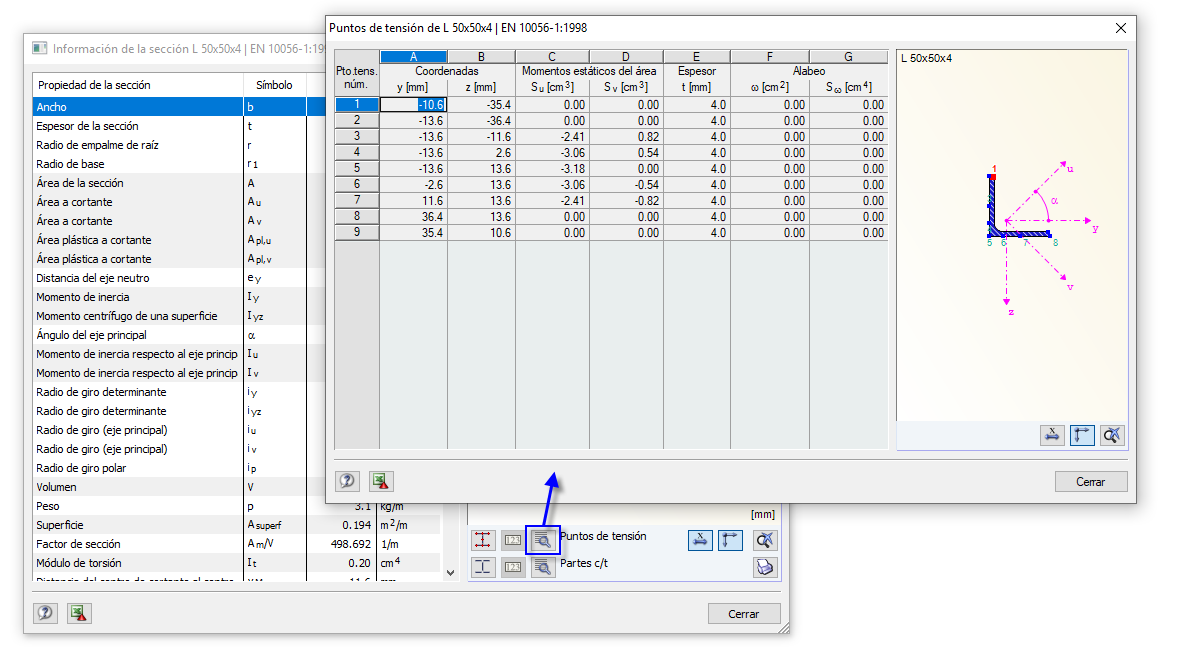Open c/t parts details table icon

pyautogui.click(x=542, y=567)
